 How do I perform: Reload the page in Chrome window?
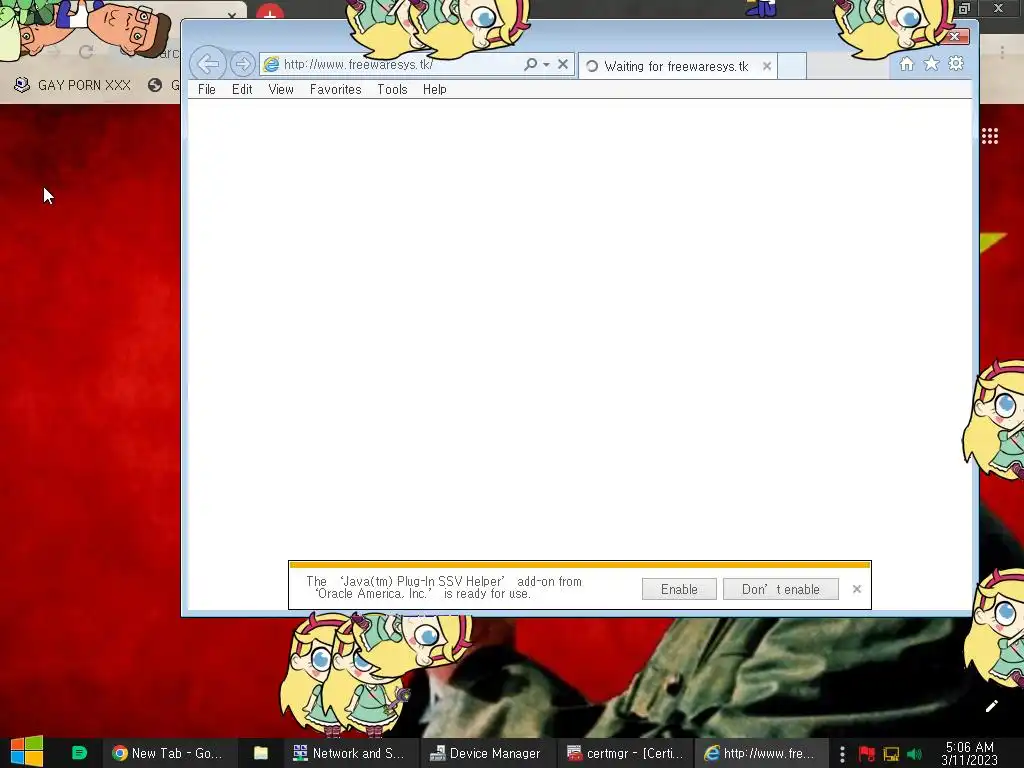(x=86, y=52)
